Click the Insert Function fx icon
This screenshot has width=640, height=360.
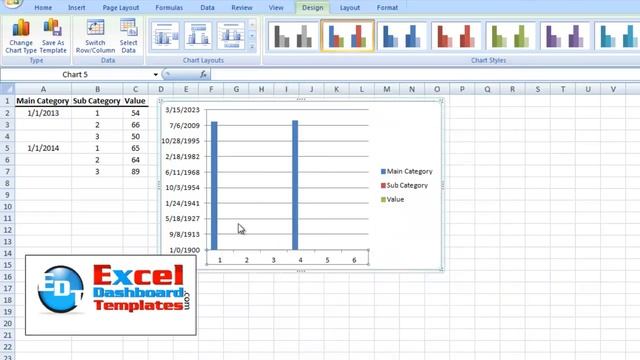coord(203,75)
